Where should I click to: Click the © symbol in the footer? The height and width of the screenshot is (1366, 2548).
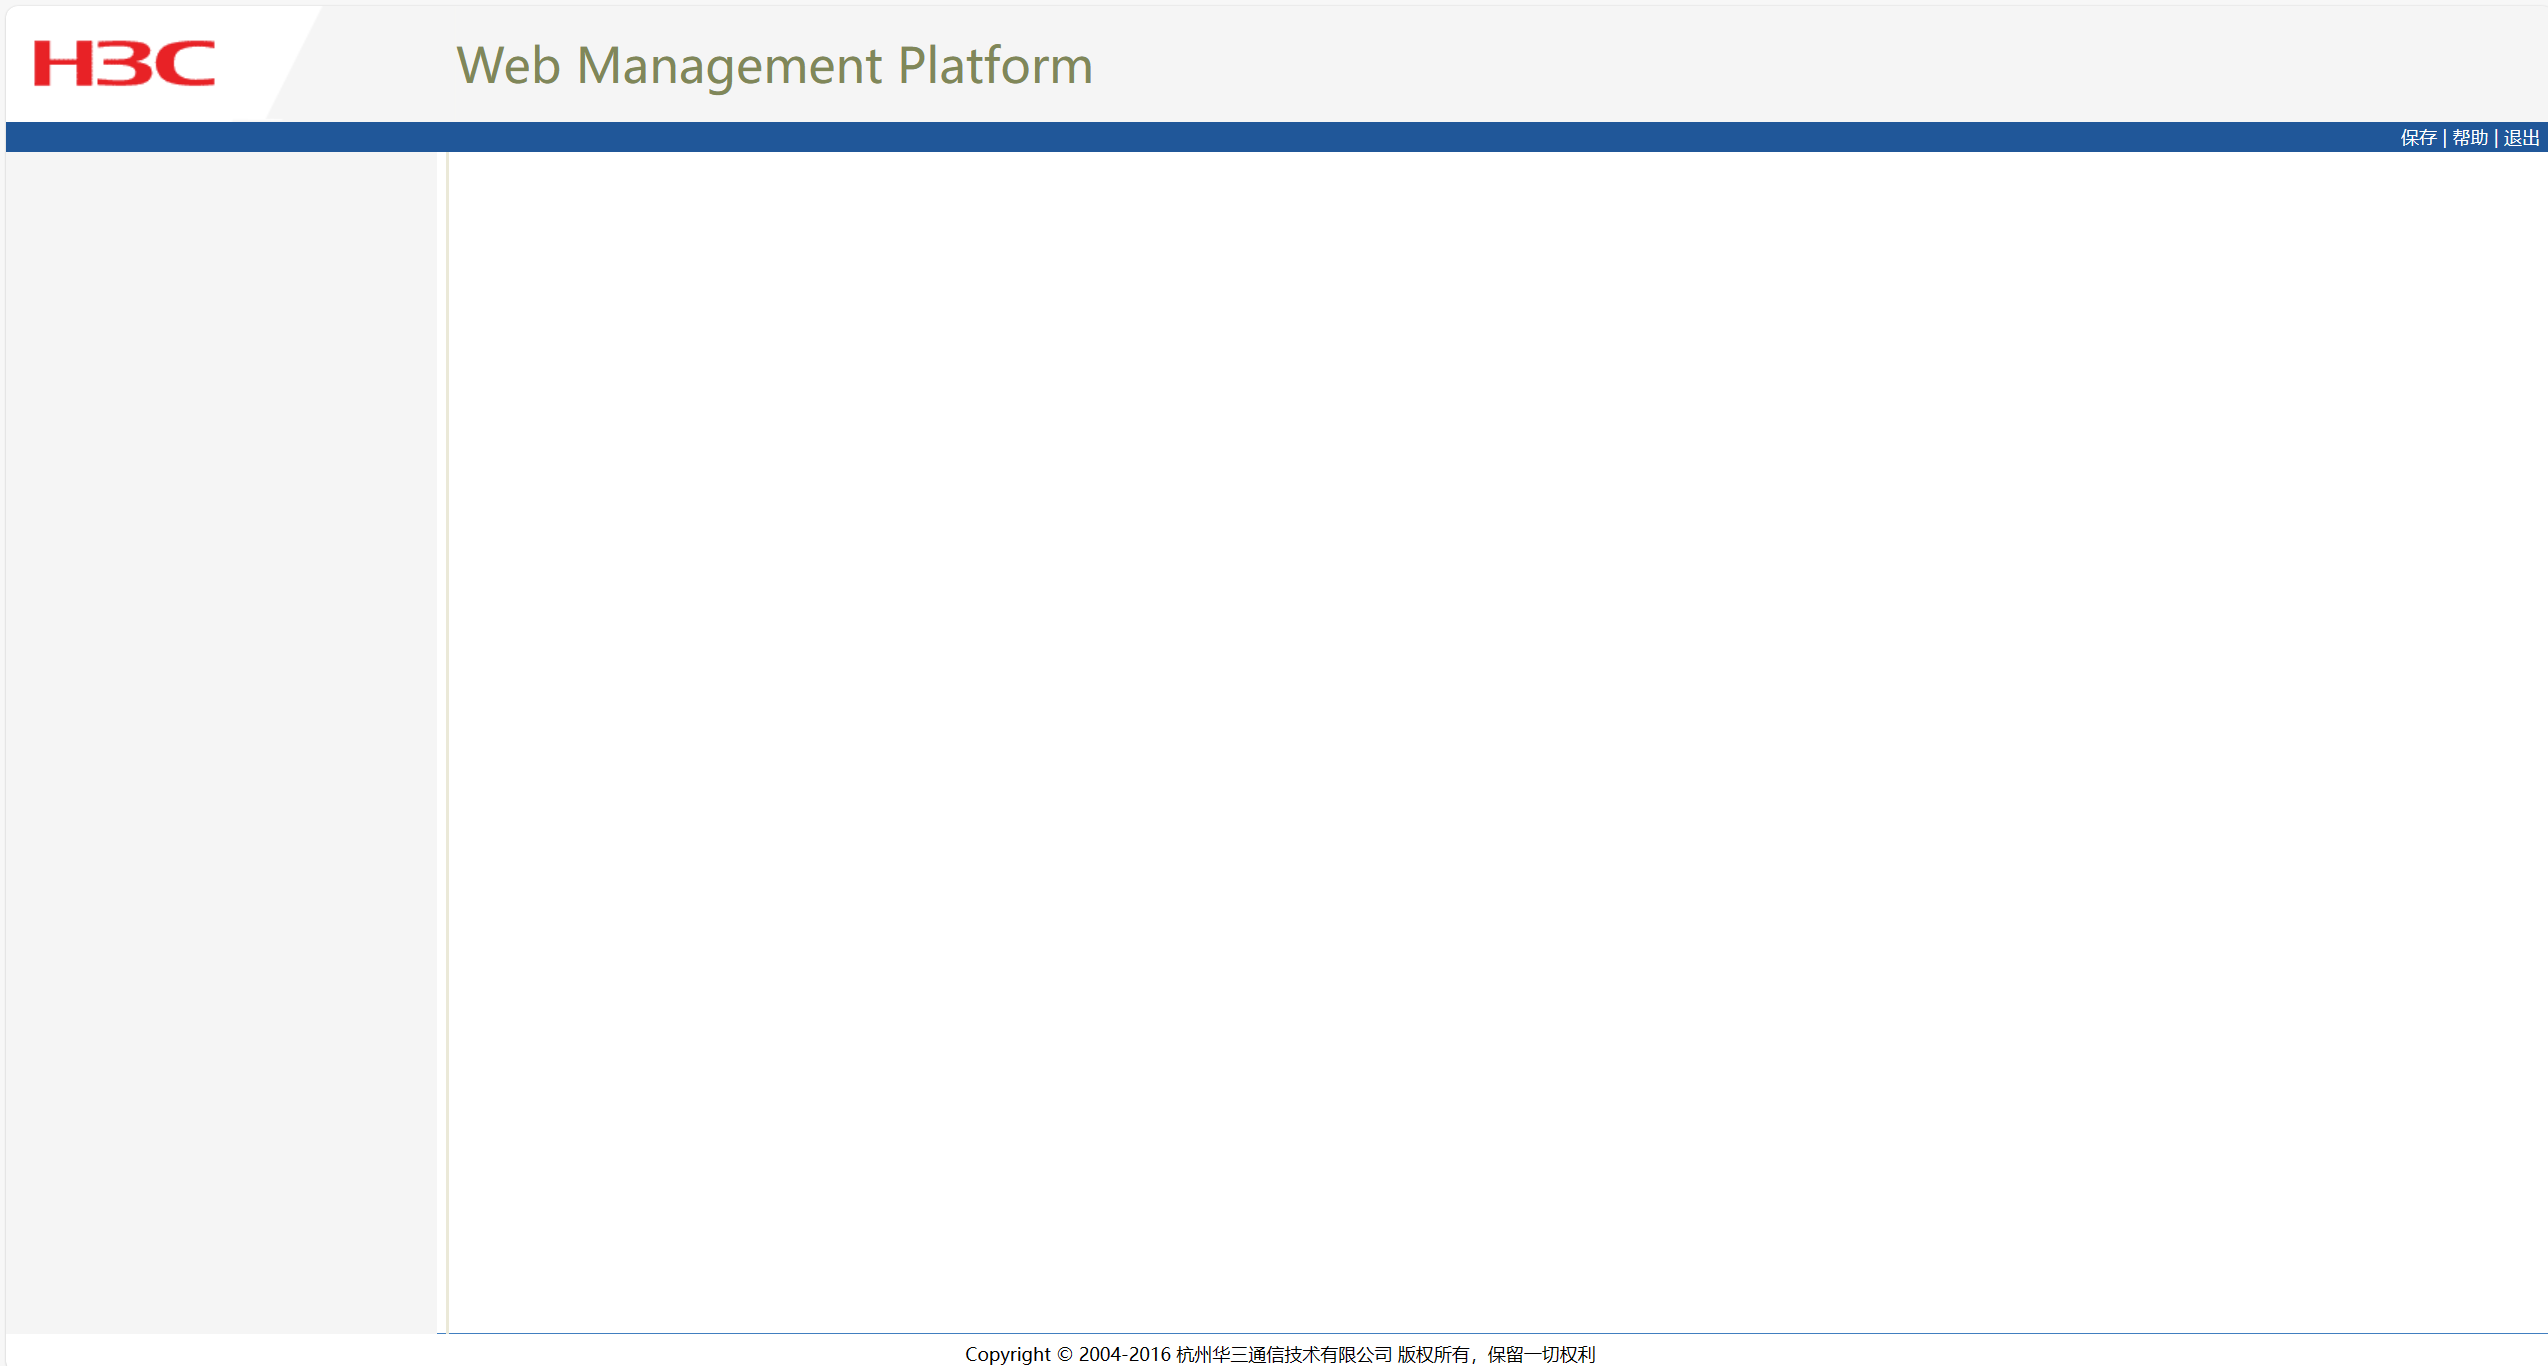point(1065,1354)
